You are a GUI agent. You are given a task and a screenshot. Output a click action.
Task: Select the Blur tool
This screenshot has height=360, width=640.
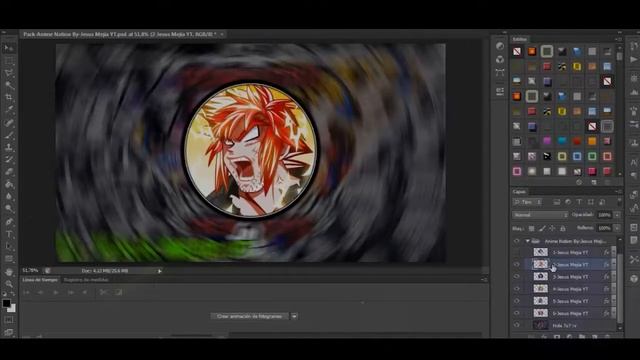point(9,196)
